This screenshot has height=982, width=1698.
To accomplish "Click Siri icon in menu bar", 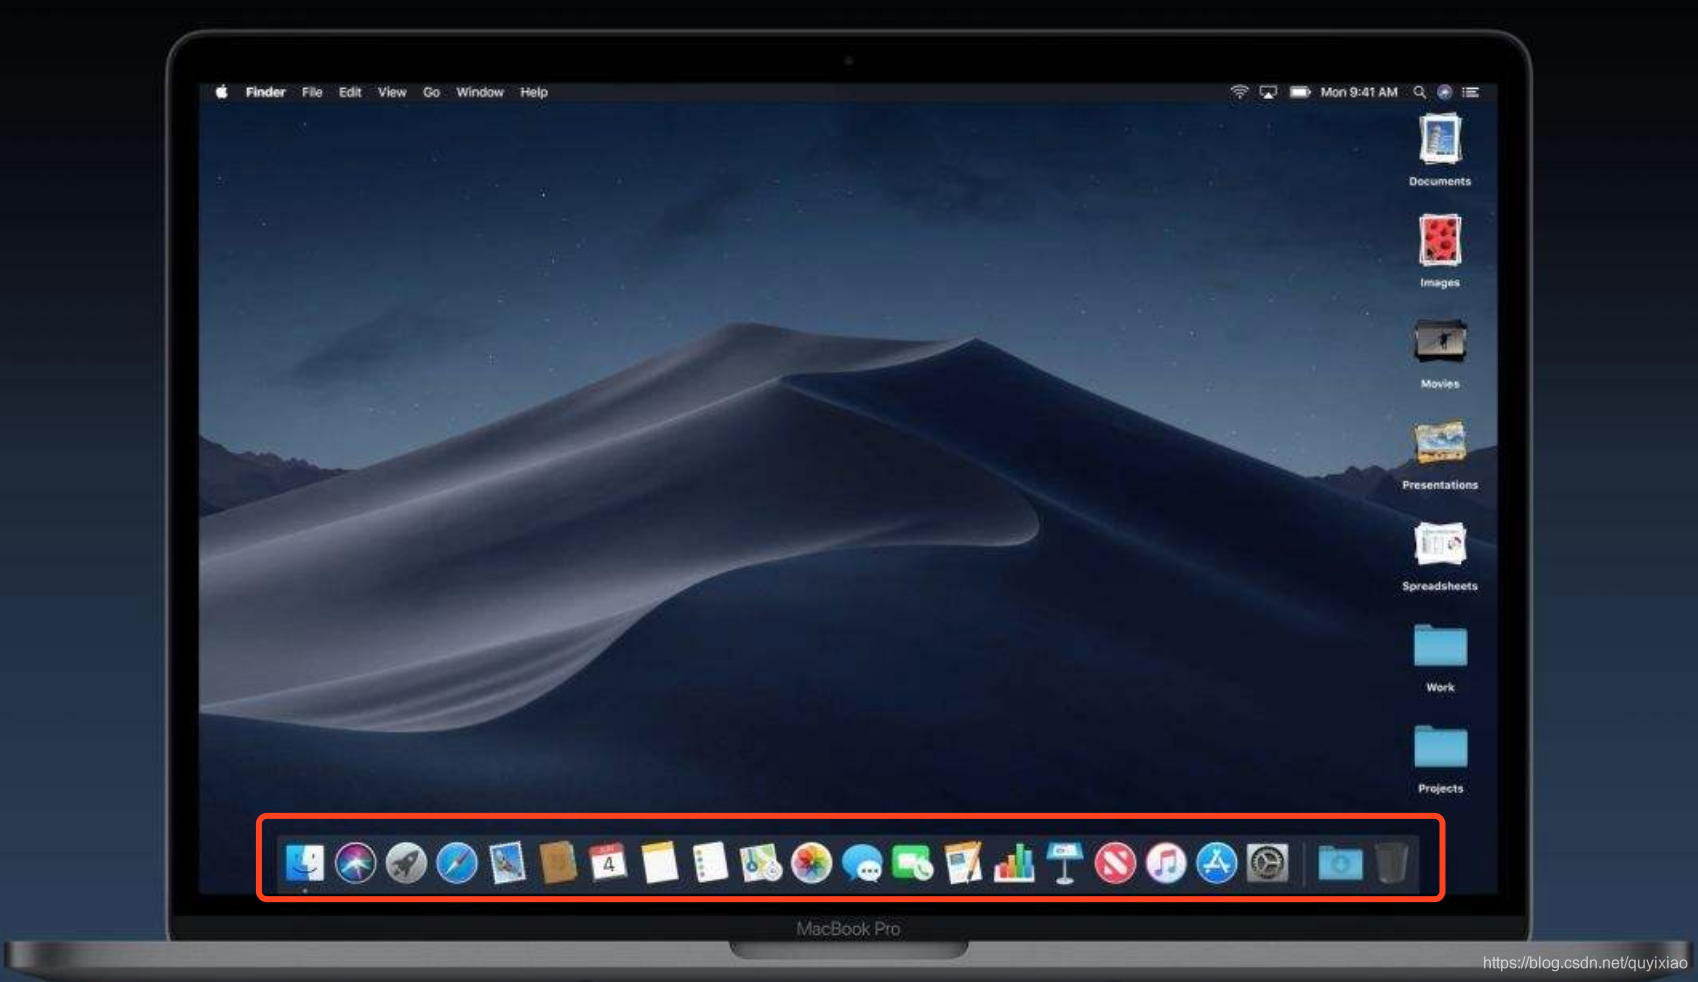I will pyautogui.click(x=1444, y=92).
